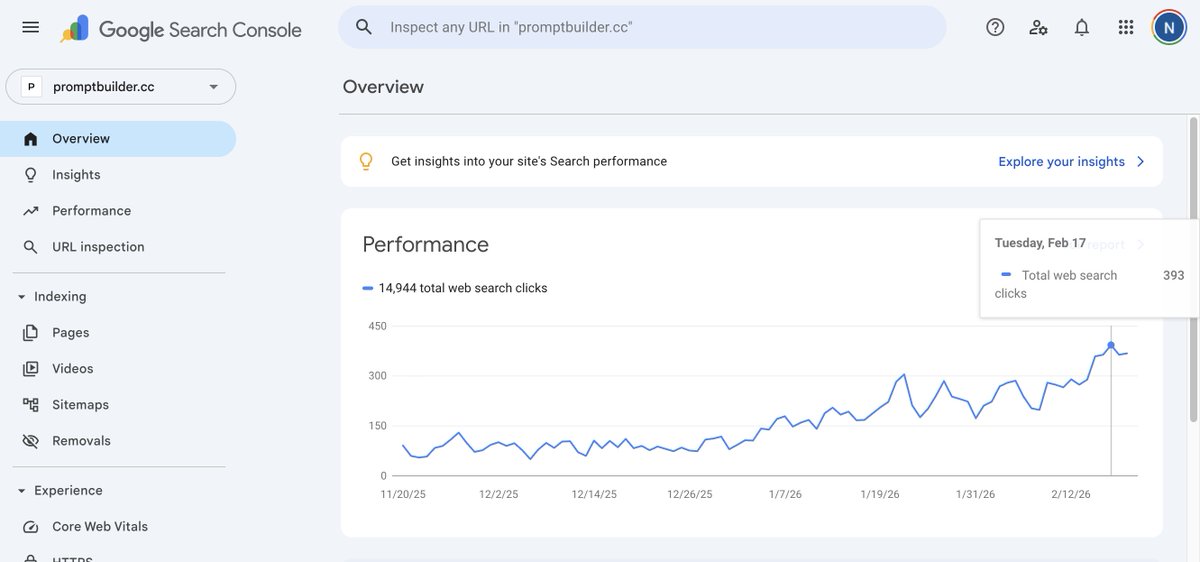Open Performance in sidebar

pyautogui.click(x=118, y=211)
